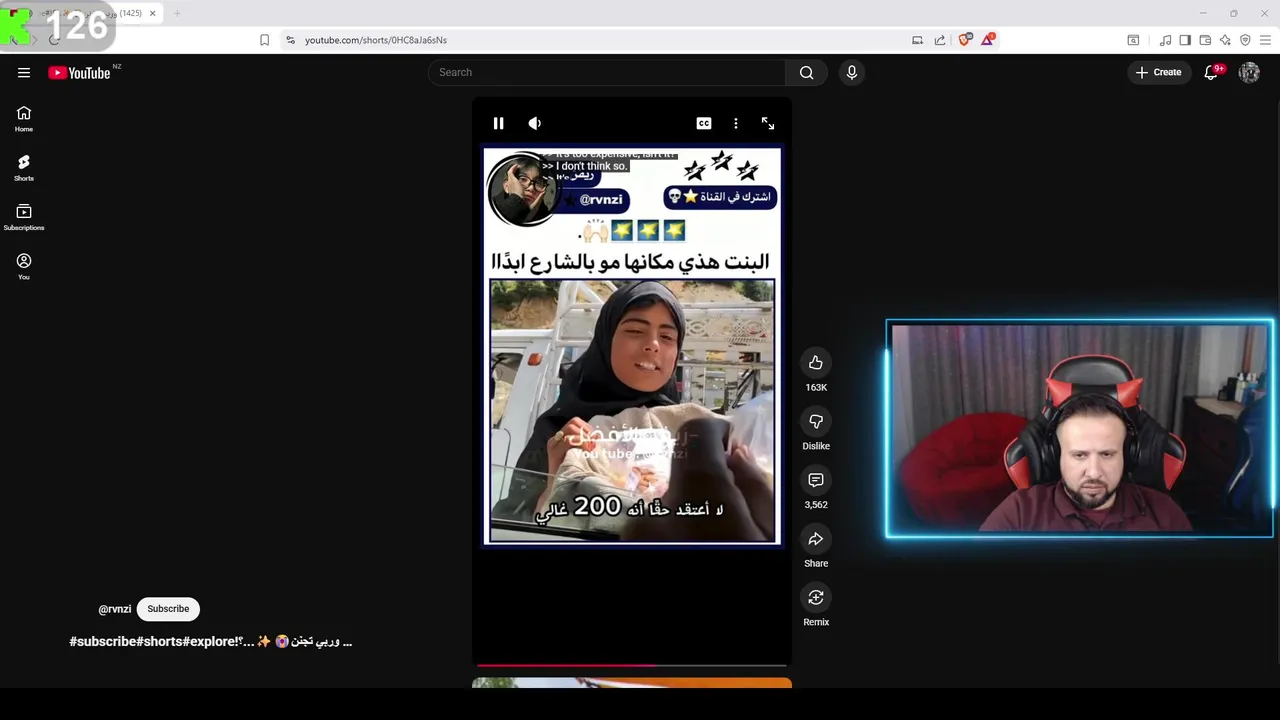Share this Short
This screenshot has height=720, width=1280.
click(816, 539)
